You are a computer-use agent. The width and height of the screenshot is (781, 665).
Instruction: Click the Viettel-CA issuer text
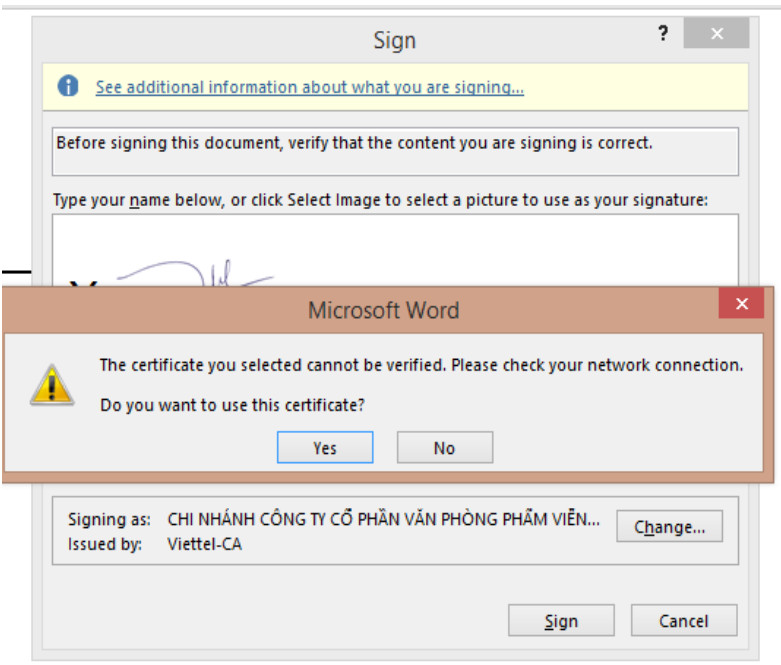(204, 544)
